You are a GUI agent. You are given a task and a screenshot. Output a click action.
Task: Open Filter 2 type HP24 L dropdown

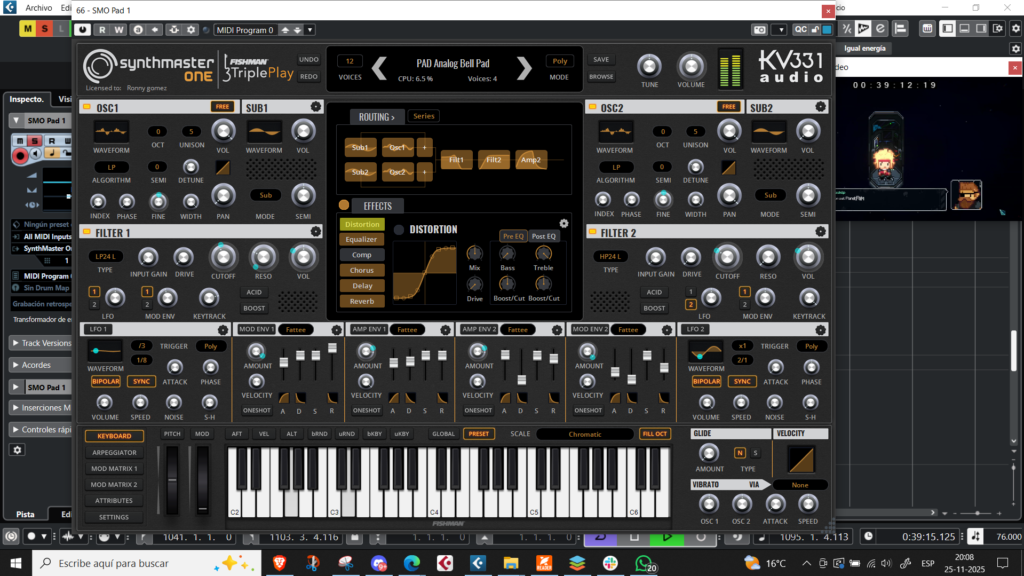610,257
